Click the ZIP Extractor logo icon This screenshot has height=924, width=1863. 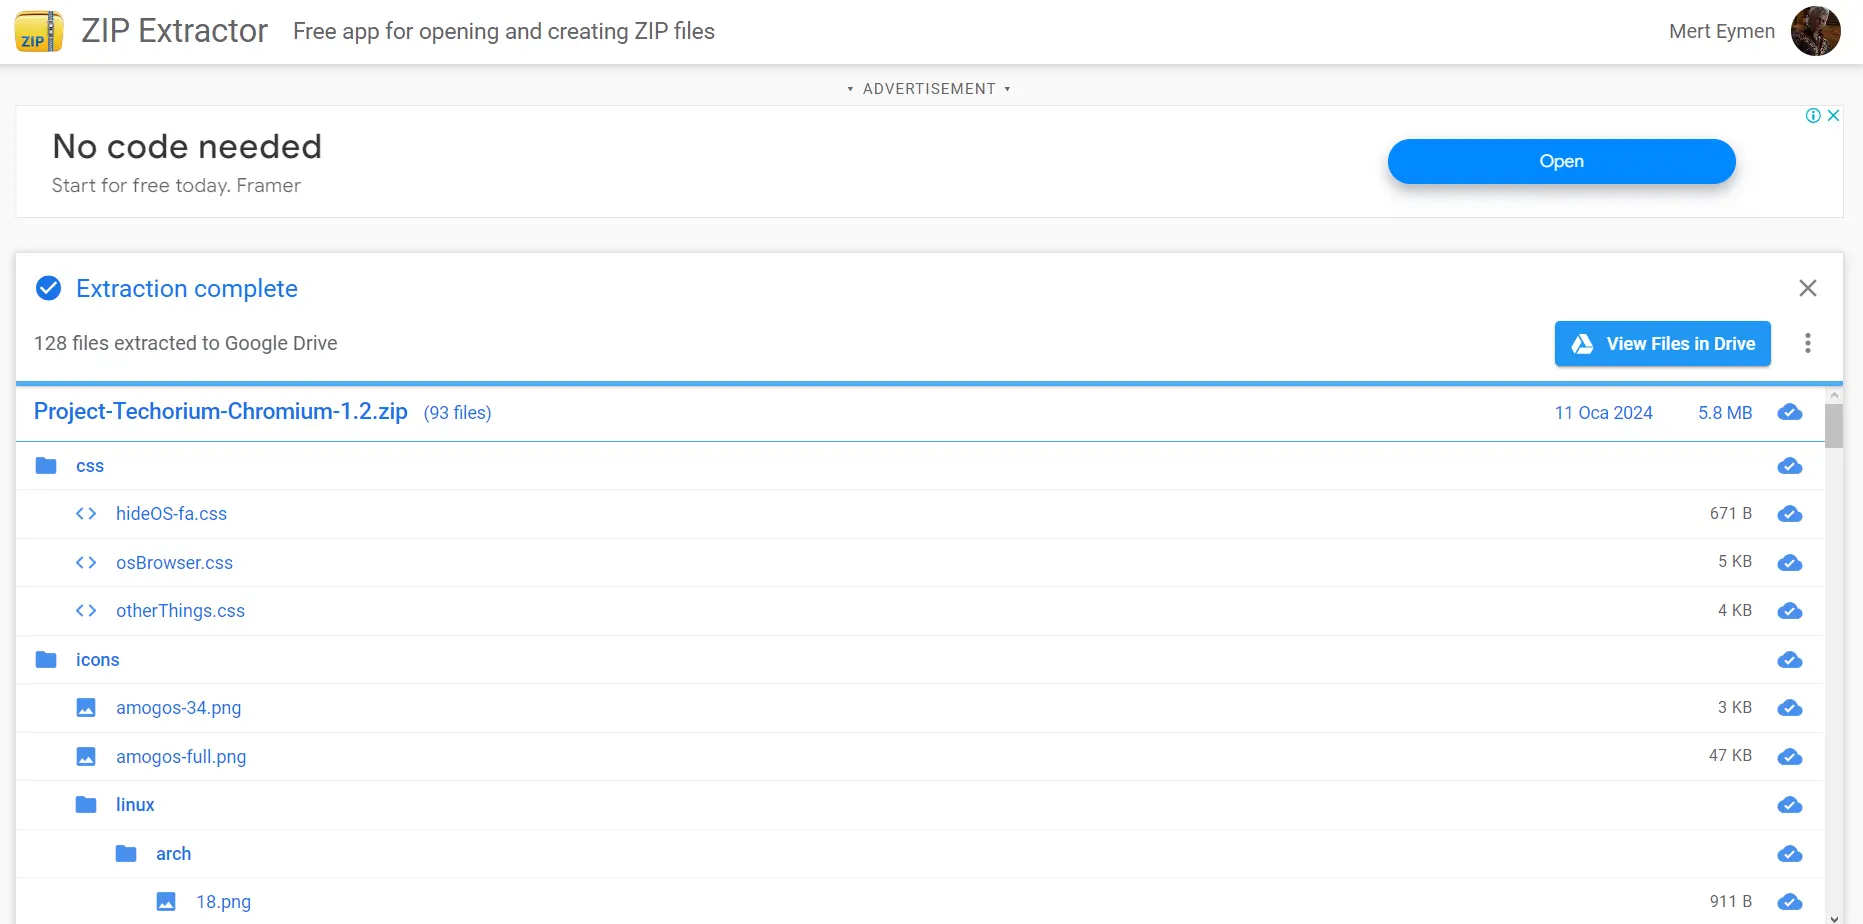pyautogui.click(x=39, y=31)
